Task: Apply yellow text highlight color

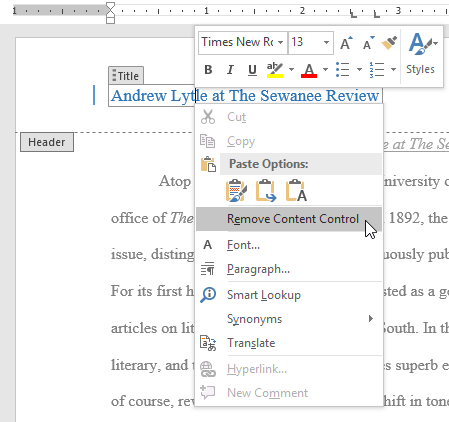Action: (x=275, y=70)
